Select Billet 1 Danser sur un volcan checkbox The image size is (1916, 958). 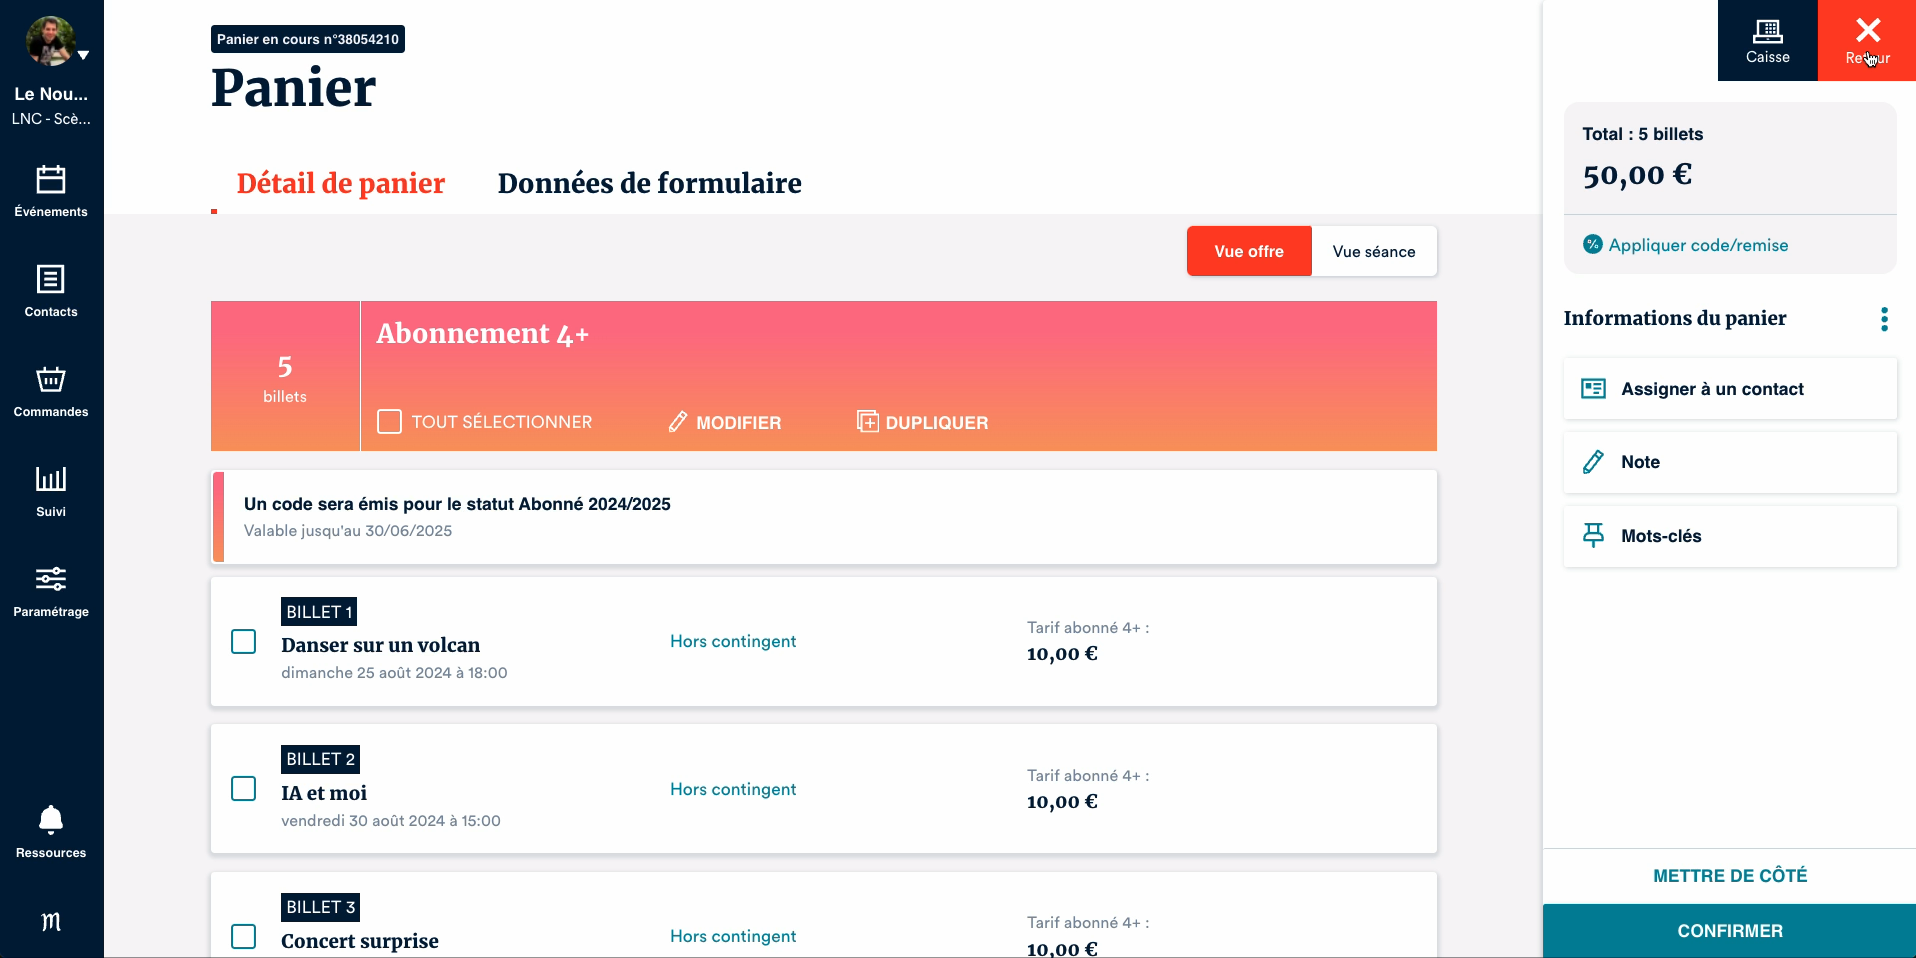[244, 641]
